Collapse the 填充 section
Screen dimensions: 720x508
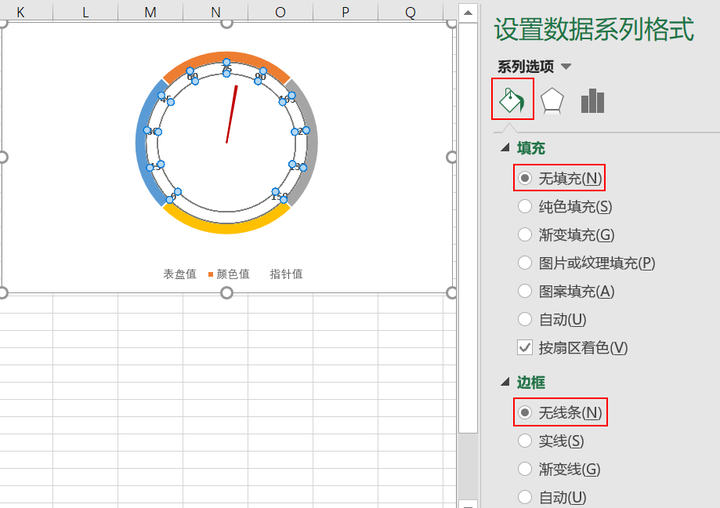pos(506,147)
